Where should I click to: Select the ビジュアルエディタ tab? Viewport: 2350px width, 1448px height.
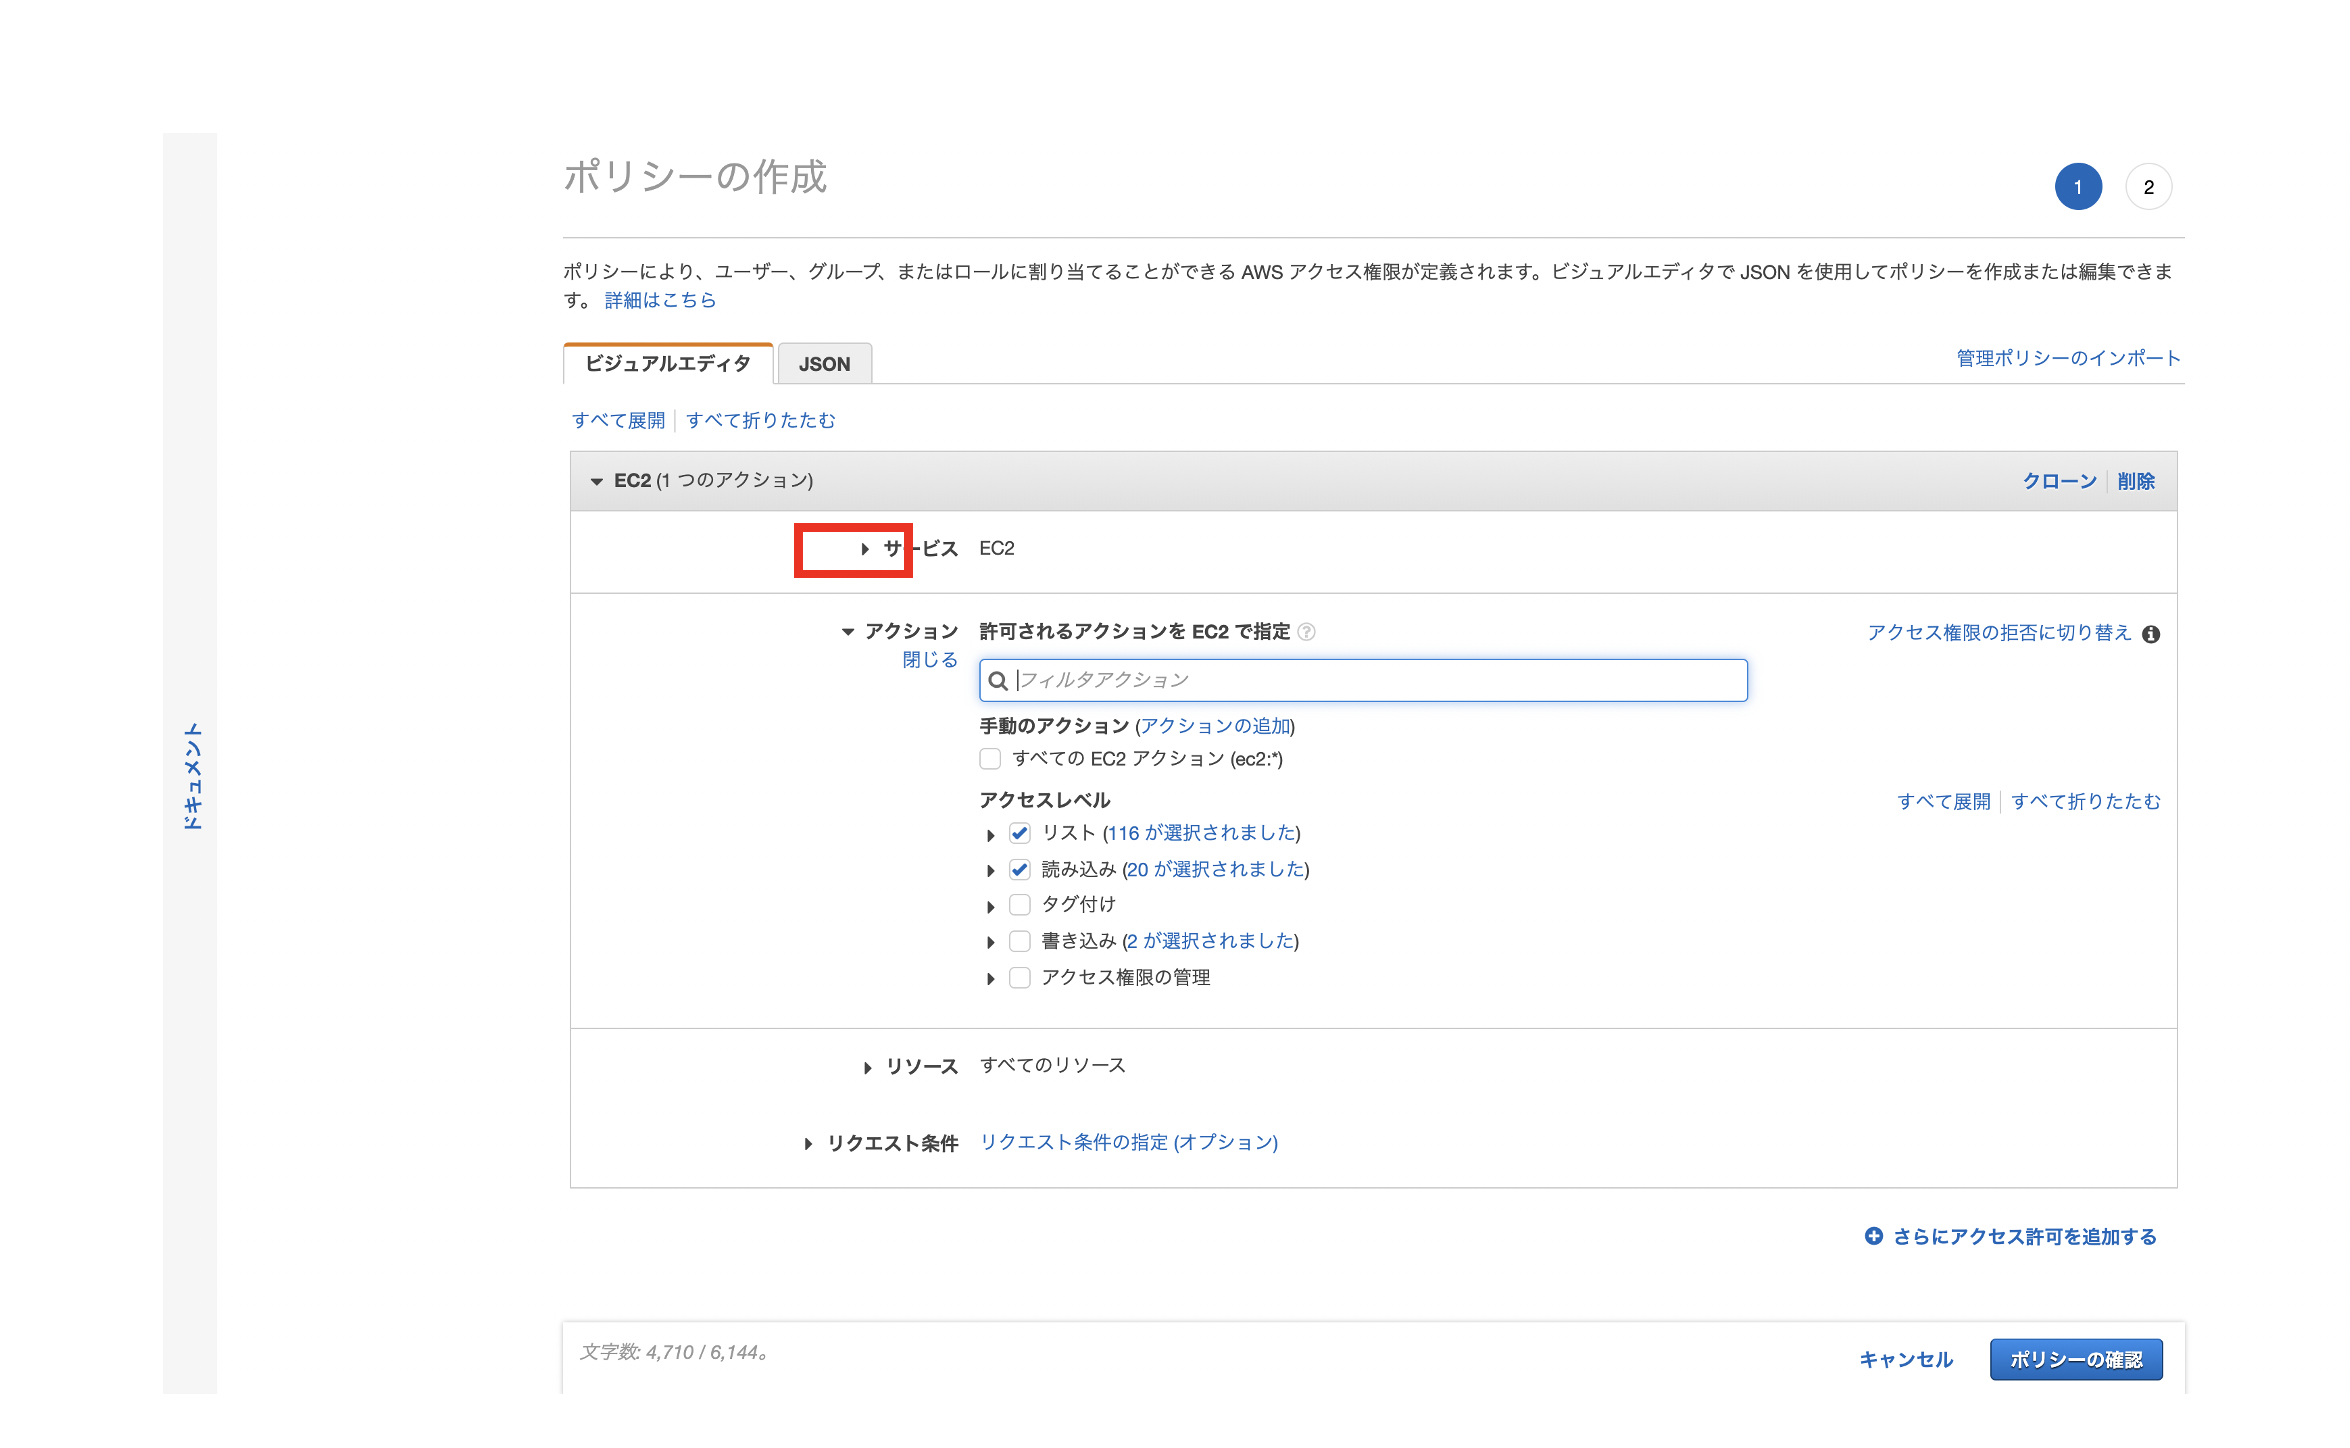pyautogui.click(x=668, y=364)
